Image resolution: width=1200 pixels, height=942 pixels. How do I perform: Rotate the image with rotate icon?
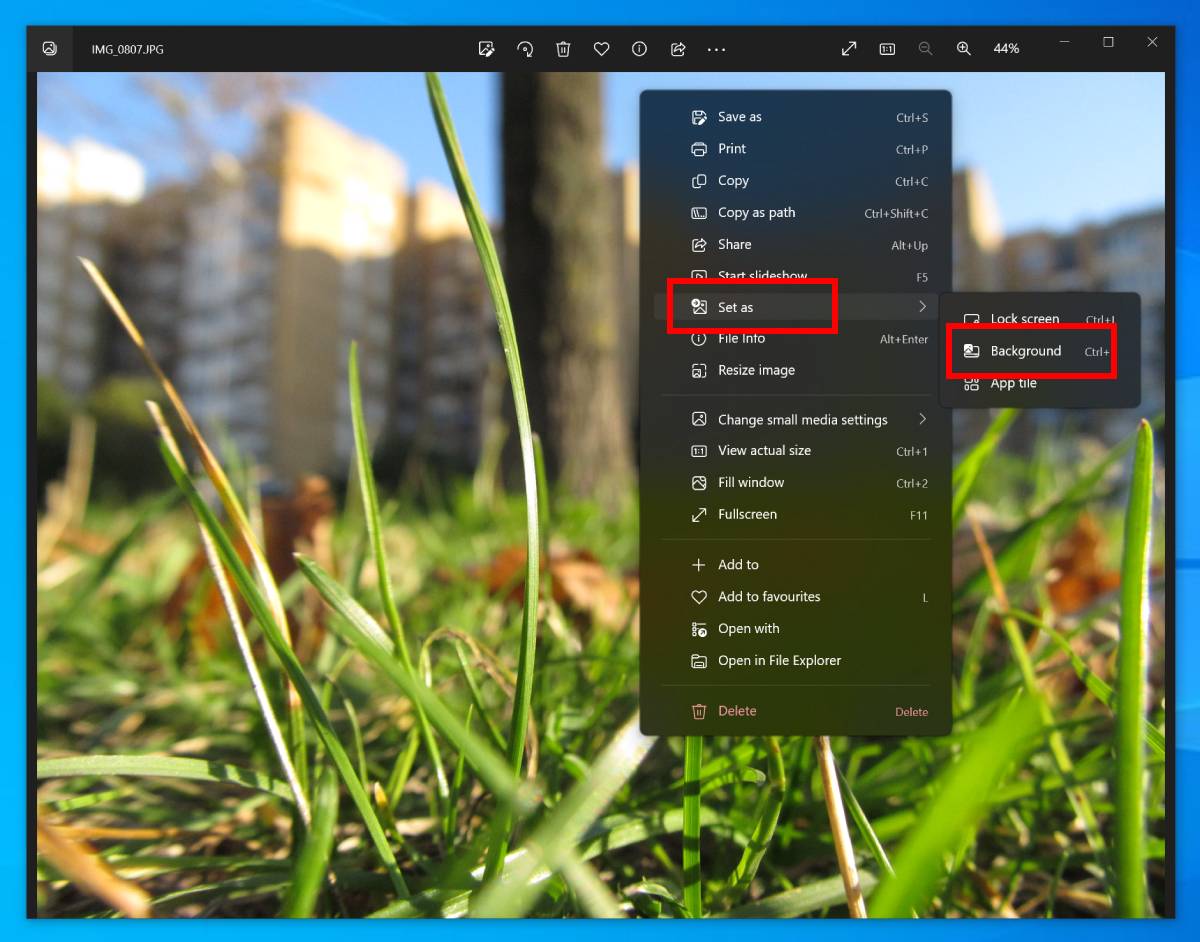click(x=525, y=48)
